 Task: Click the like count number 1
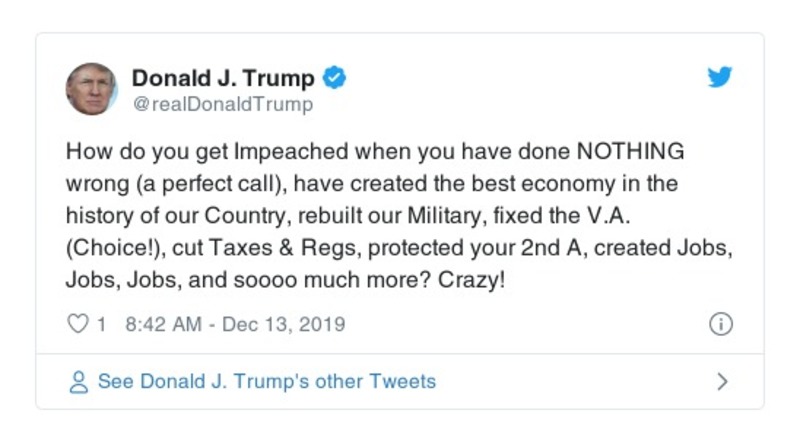pos(101,324)
